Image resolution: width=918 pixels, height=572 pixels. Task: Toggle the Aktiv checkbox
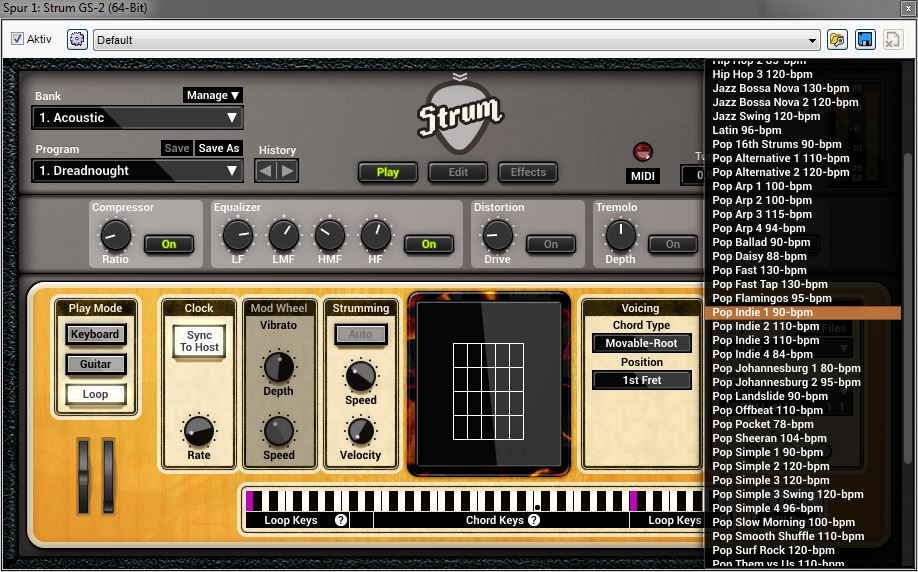click(18, 39)
